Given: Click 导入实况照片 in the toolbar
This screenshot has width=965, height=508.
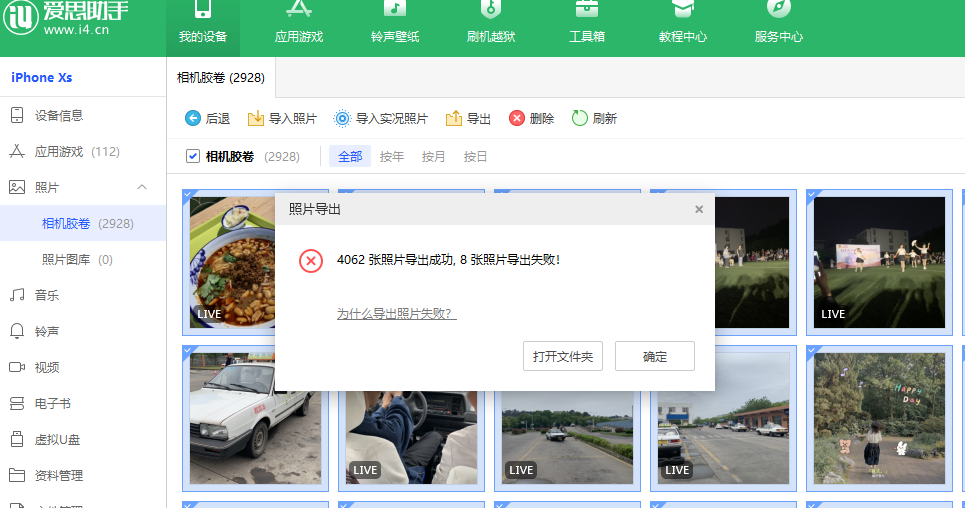Looking at the screenshot, I should pyautogui.click(x=380, y=118).
